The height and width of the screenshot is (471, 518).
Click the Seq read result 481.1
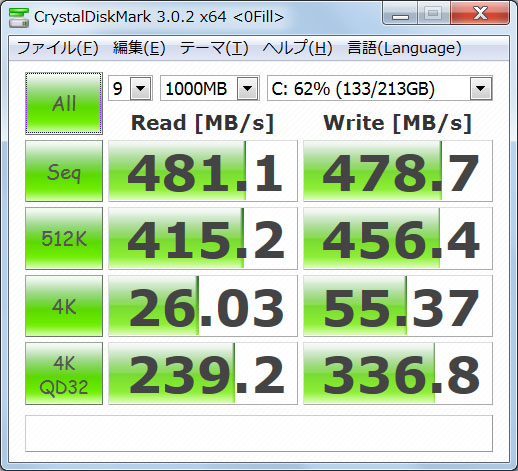(203, 171)
